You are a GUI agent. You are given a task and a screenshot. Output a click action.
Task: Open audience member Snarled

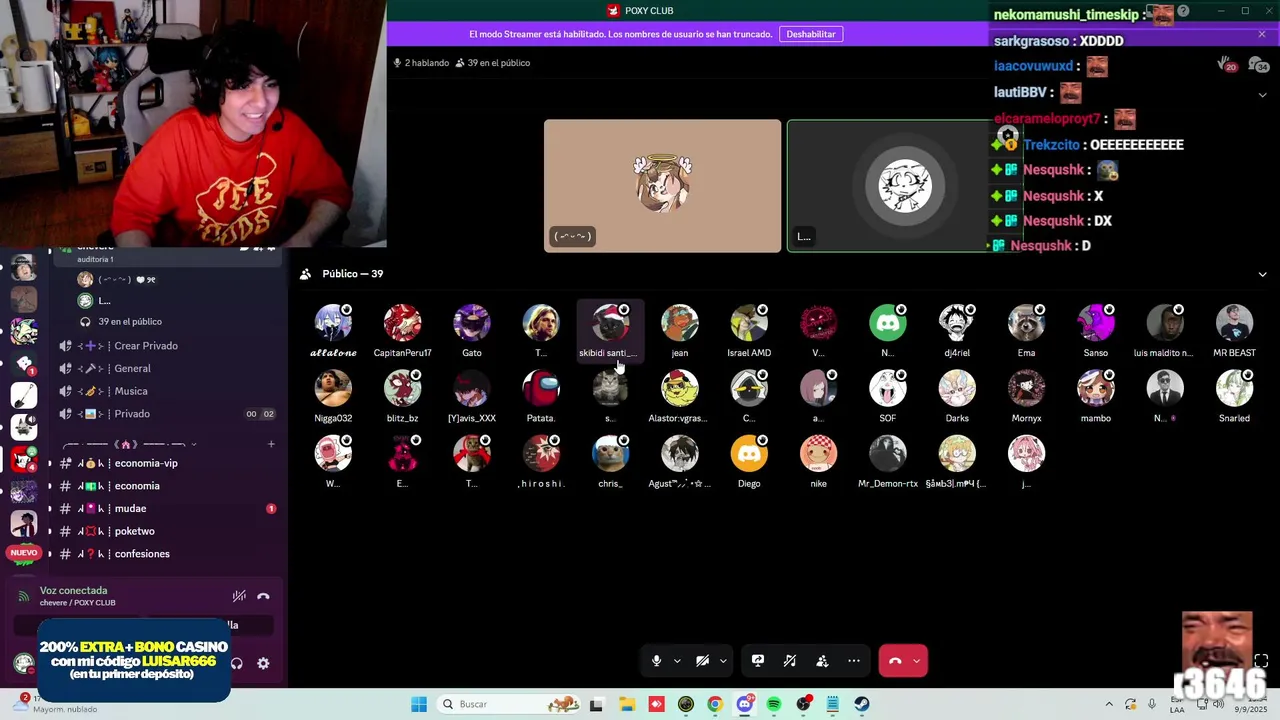click(1234, 397)
